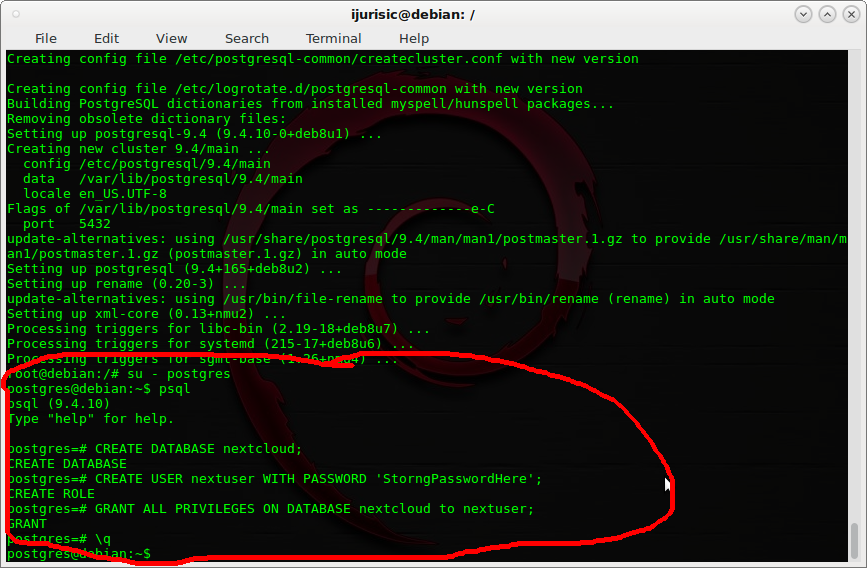The width and height of the screenshot is (867, 568).
Task: Click the 'config /etc/postgresql/9.4/main' line
Action: [x=147, y=164]
